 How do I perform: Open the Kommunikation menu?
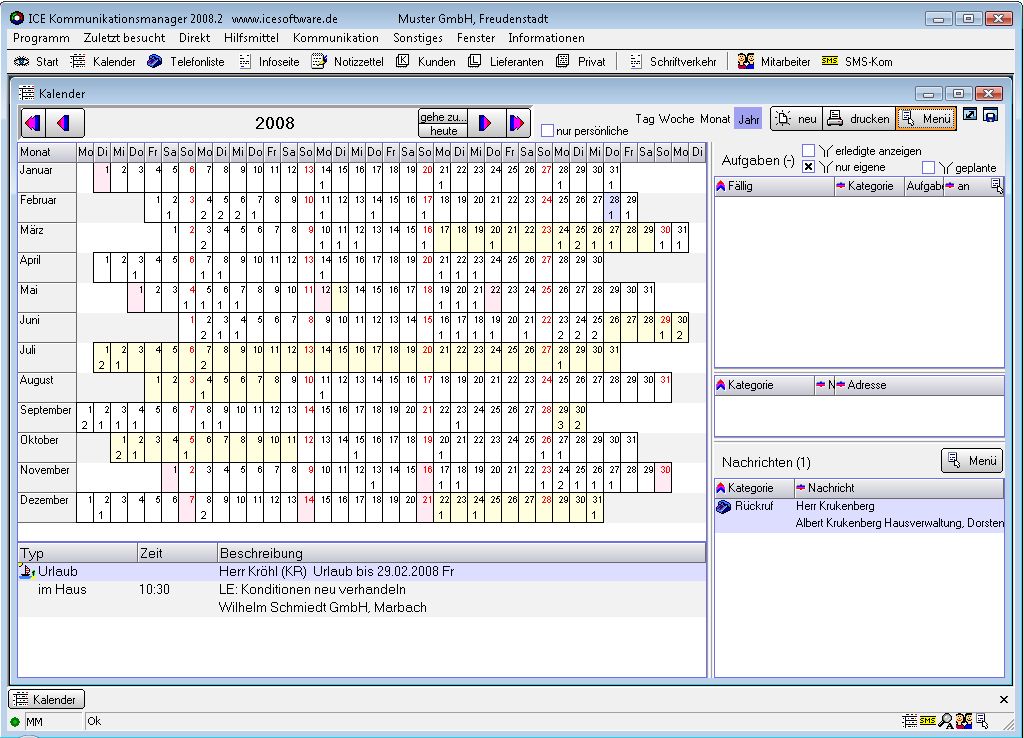[x=336, y=38]
